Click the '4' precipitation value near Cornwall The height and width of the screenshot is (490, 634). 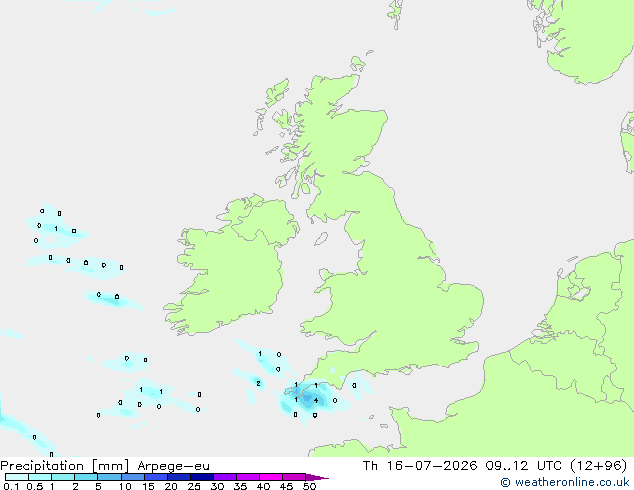click(316, 401)
